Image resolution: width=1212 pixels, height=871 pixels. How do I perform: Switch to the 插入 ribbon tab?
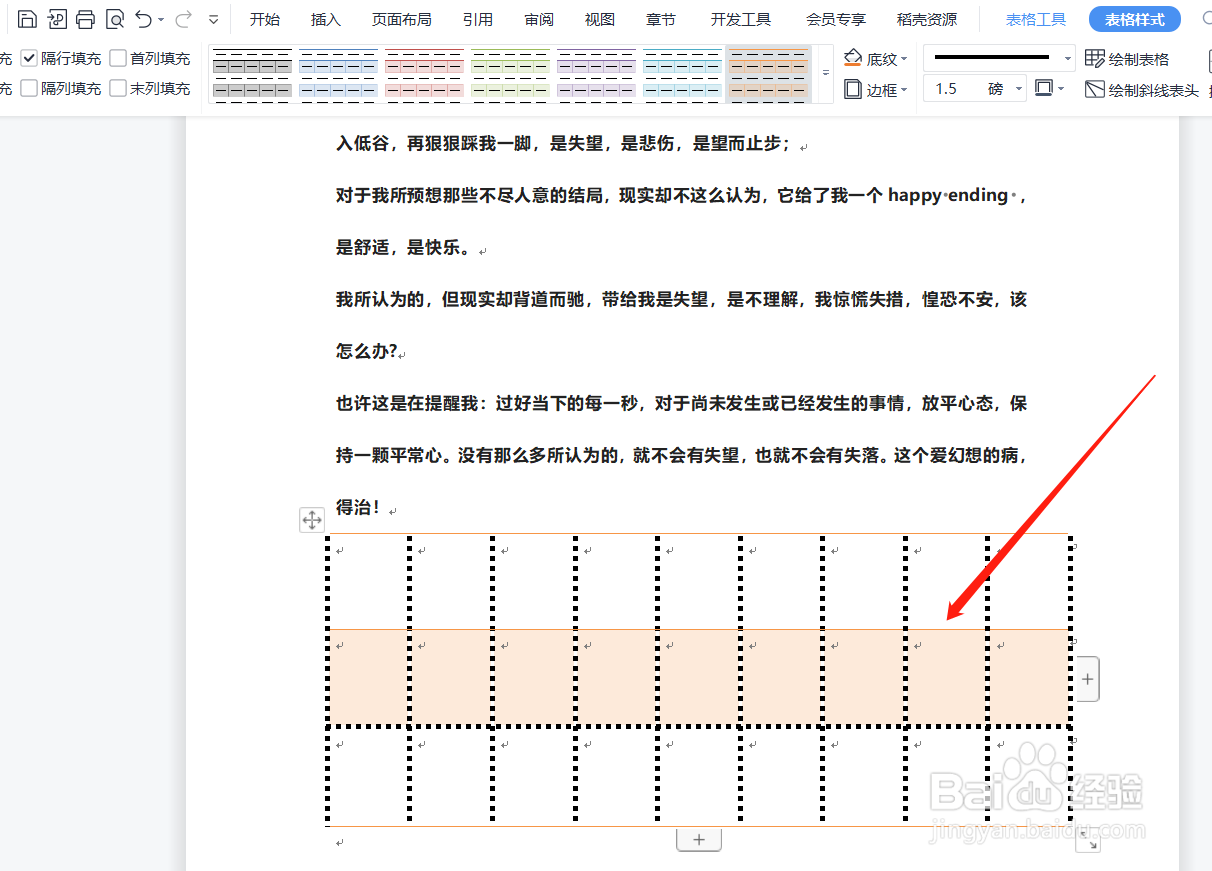point(325,18)
